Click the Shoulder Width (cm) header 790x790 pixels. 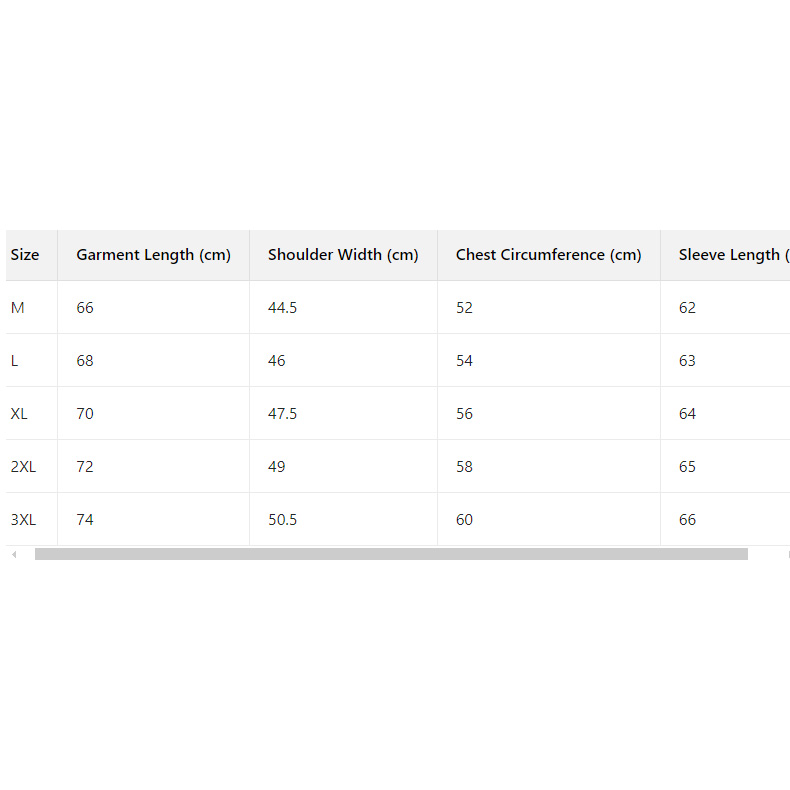click(x=343, y=255)
